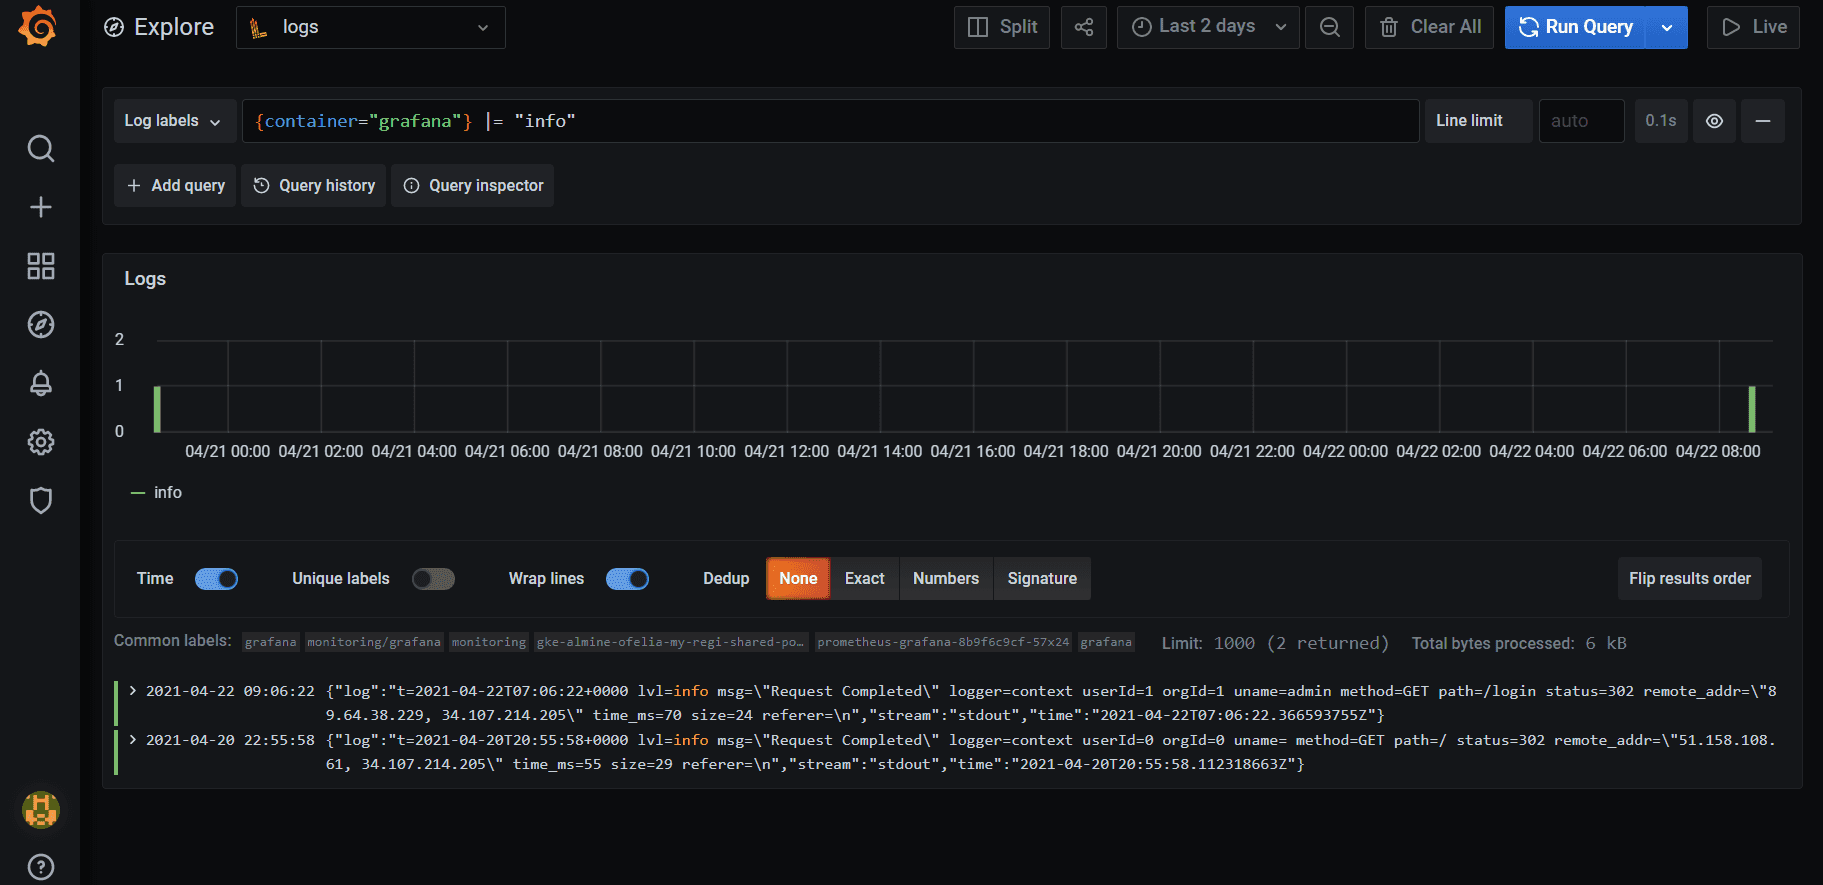This screenshot has width=1823, height=885.
Task: Start Live tailing with Live button
Action: (x=1753, y=27)
